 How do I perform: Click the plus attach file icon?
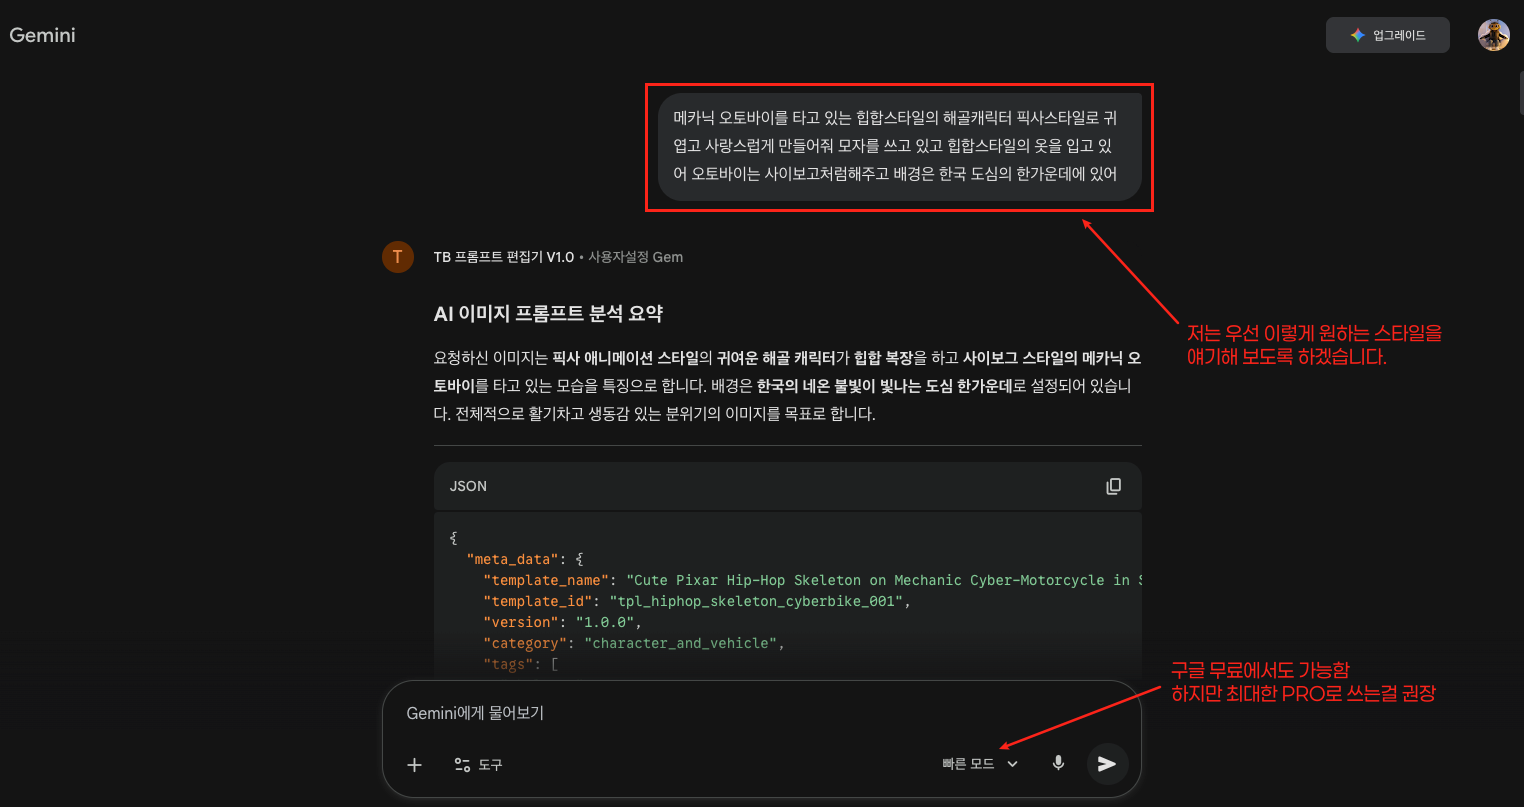(x=414, y=765)
